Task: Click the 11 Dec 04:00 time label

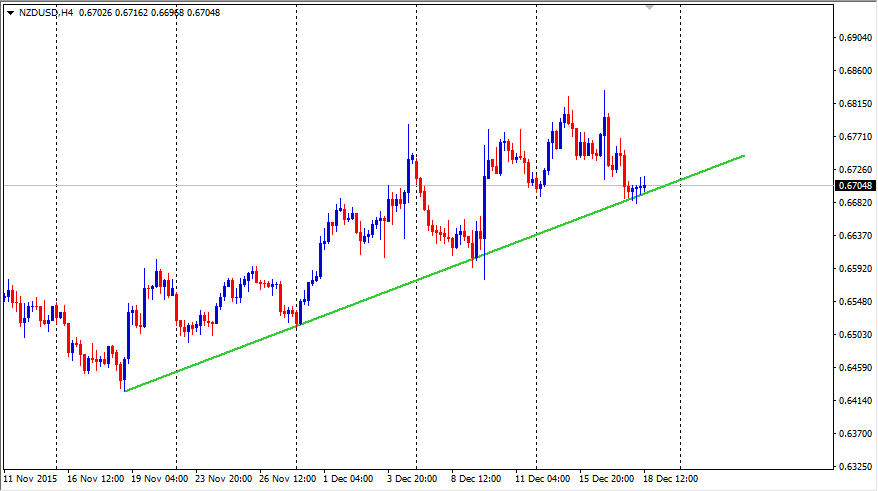Action: tap(543, 479)
